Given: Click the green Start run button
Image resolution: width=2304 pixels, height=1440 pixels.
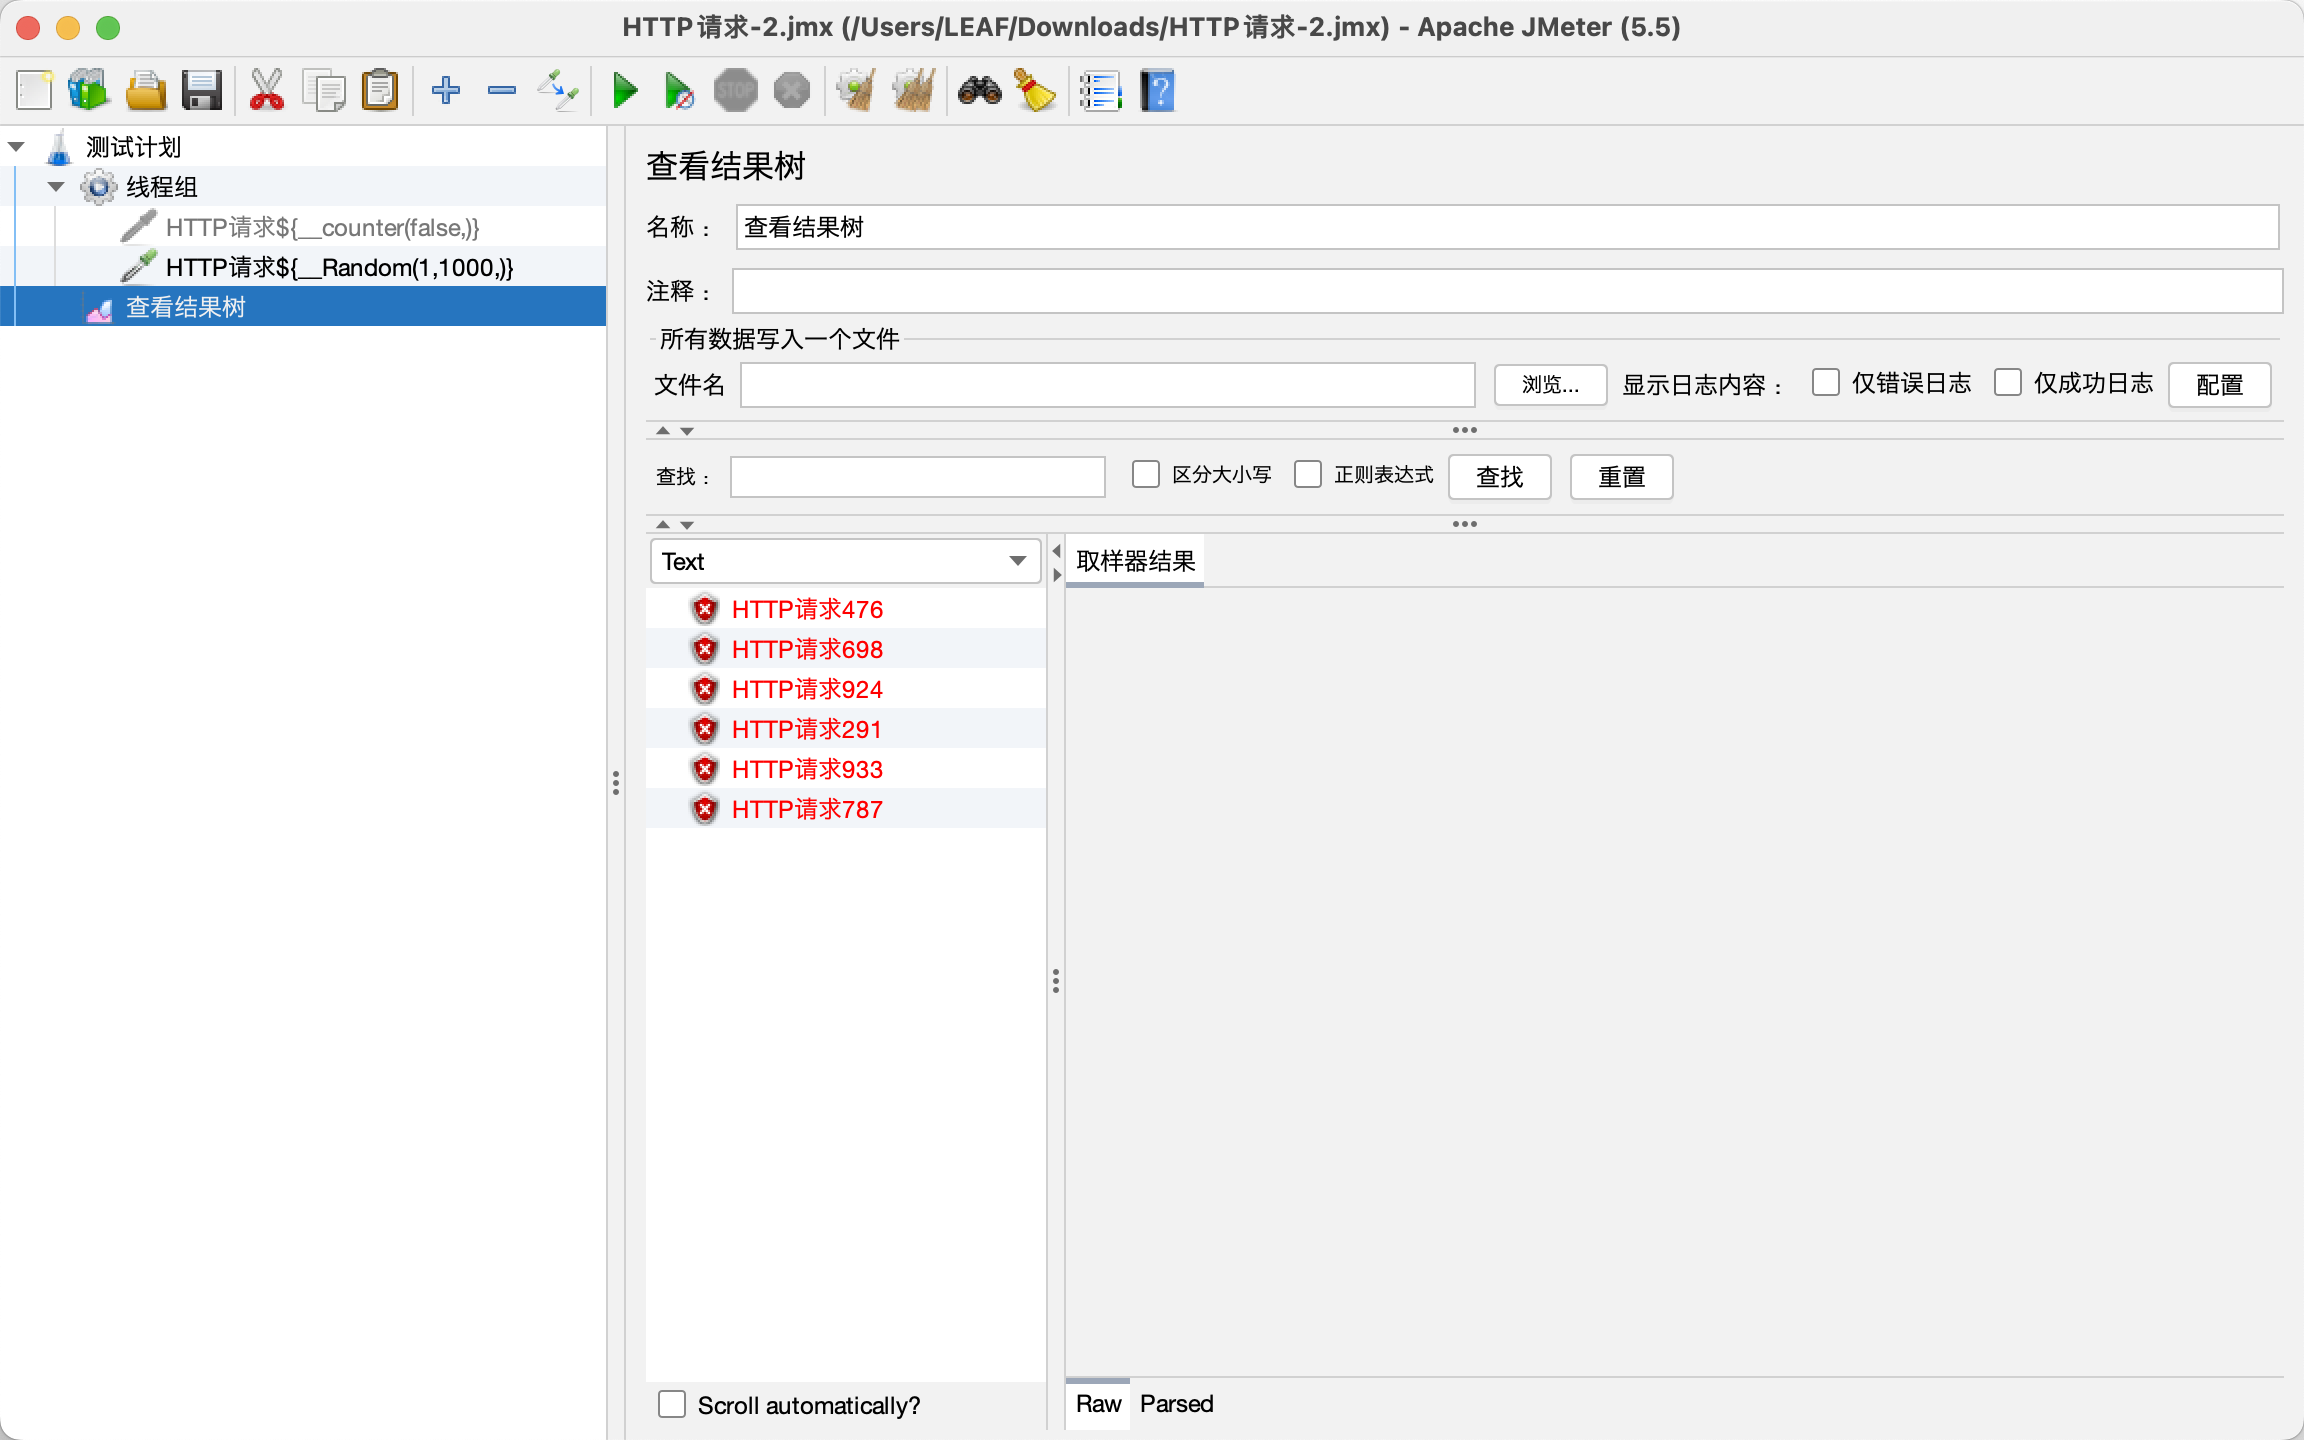Looking at the screenshot, I should 625,91.
